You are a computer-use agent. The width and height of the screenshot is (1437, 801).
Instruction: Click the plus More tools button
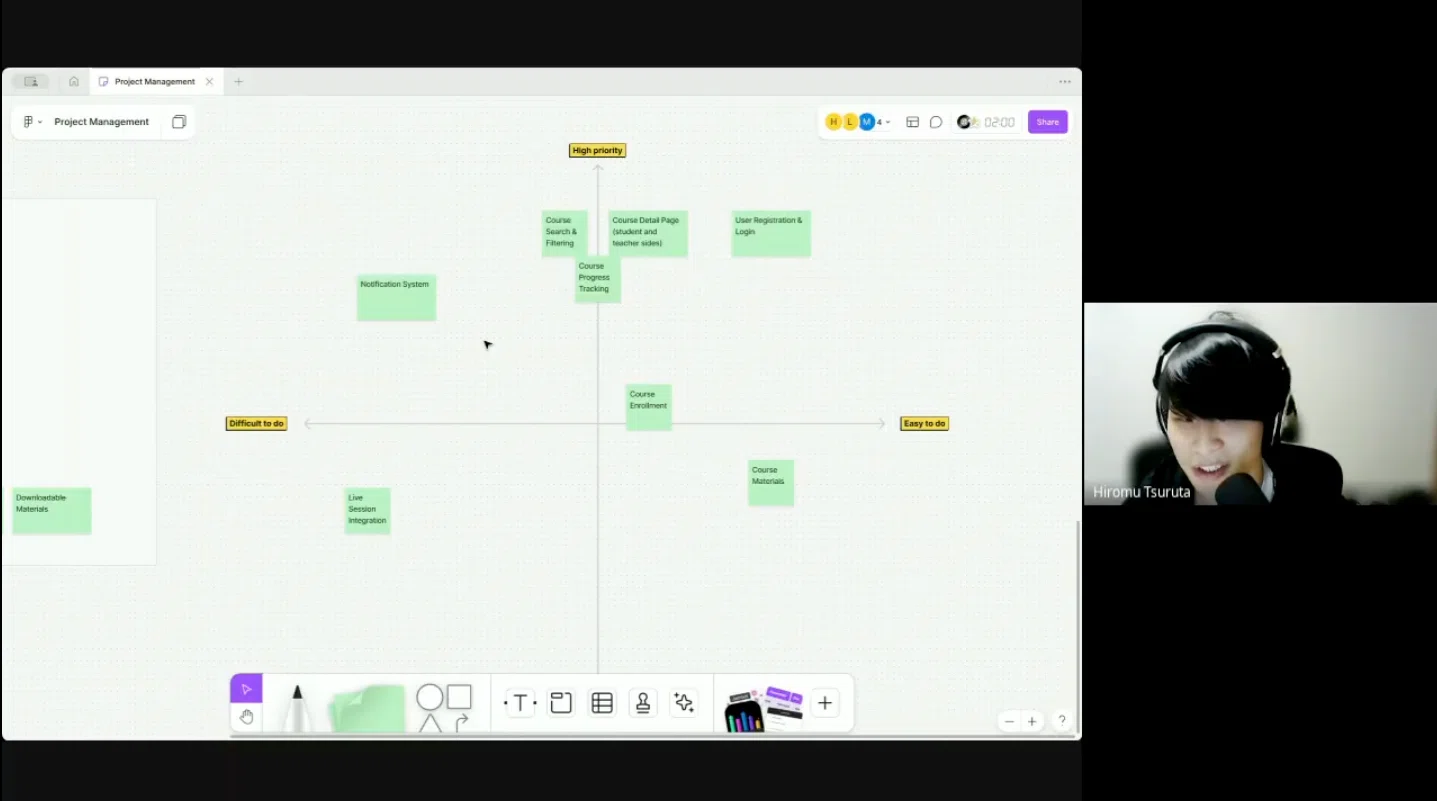pyautogui.click(x=824, y=703)
